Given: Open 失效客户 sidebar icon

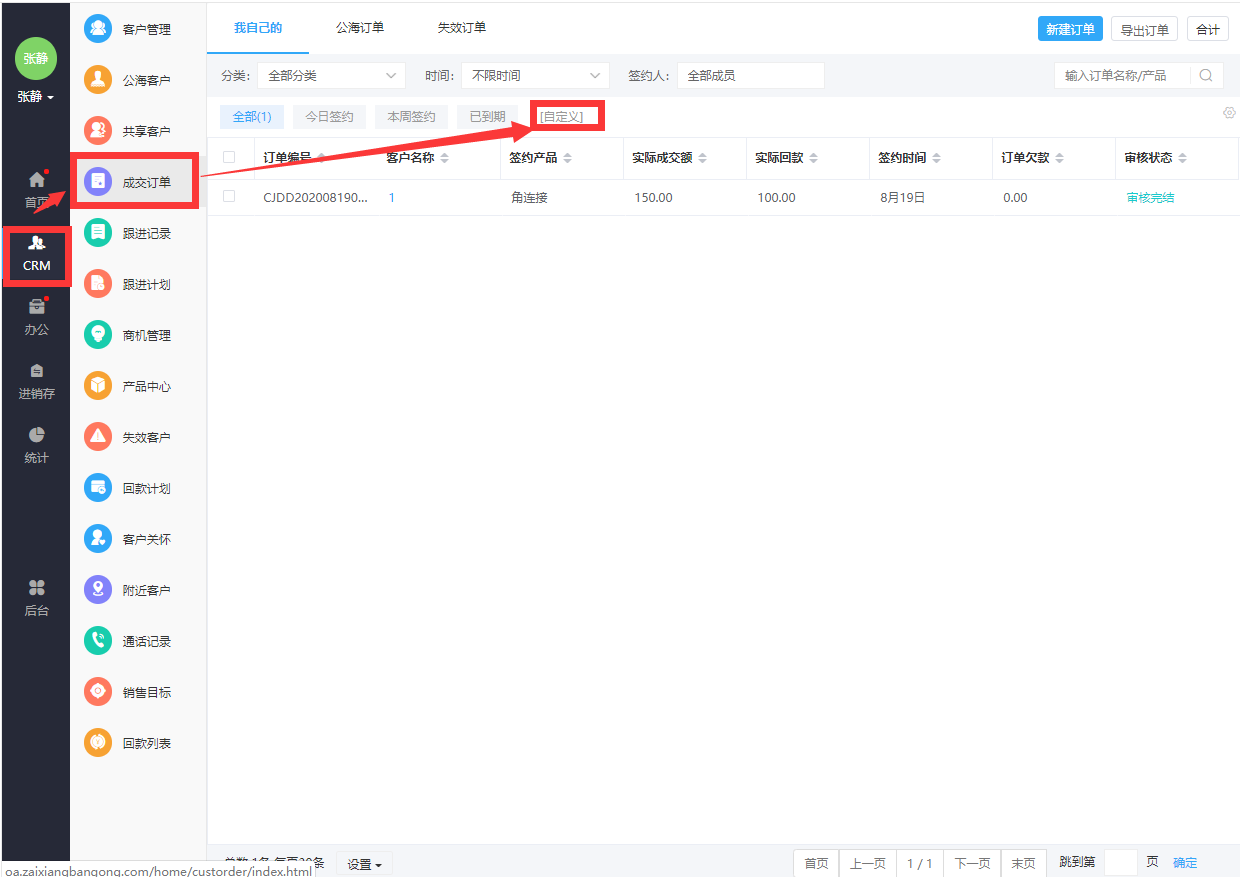Looking at the screenshot, I should pyautogui.click(x=98, y=437).
